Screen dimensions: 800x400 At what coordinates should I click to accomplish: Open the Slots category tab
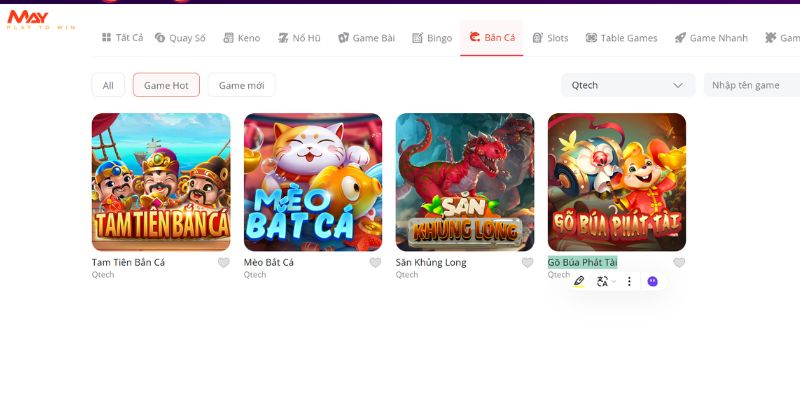550,38
